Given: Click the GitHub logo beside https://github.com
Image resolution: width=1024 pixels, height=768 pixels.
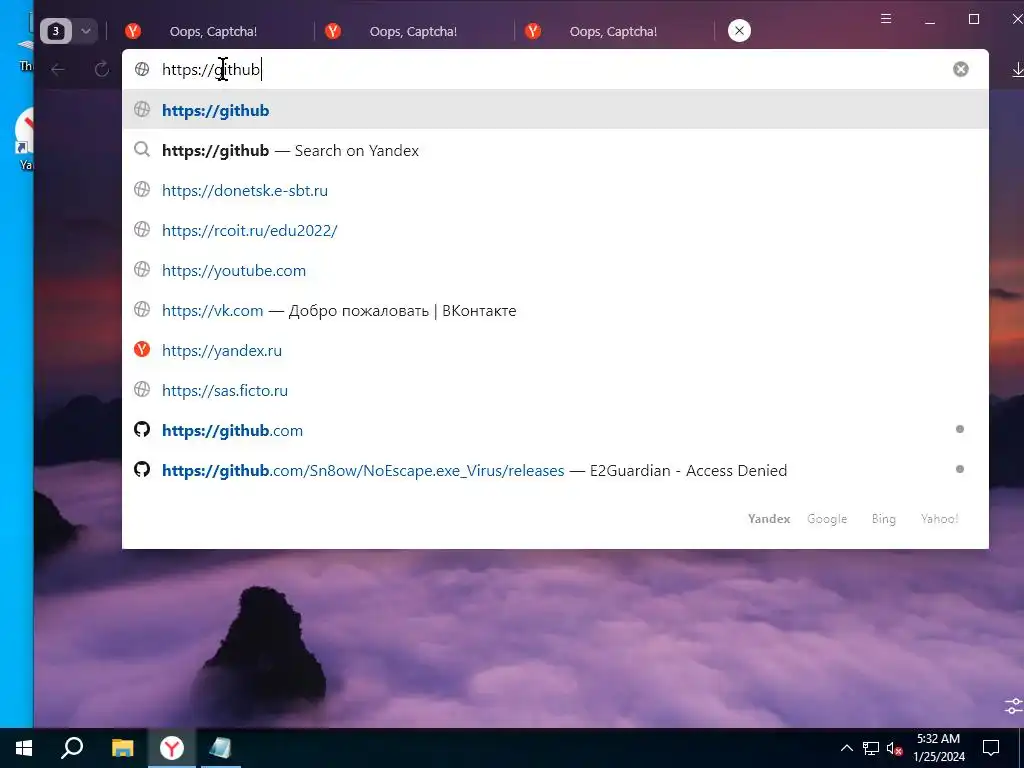Looking at the screenshot, I should click(142, 429).
